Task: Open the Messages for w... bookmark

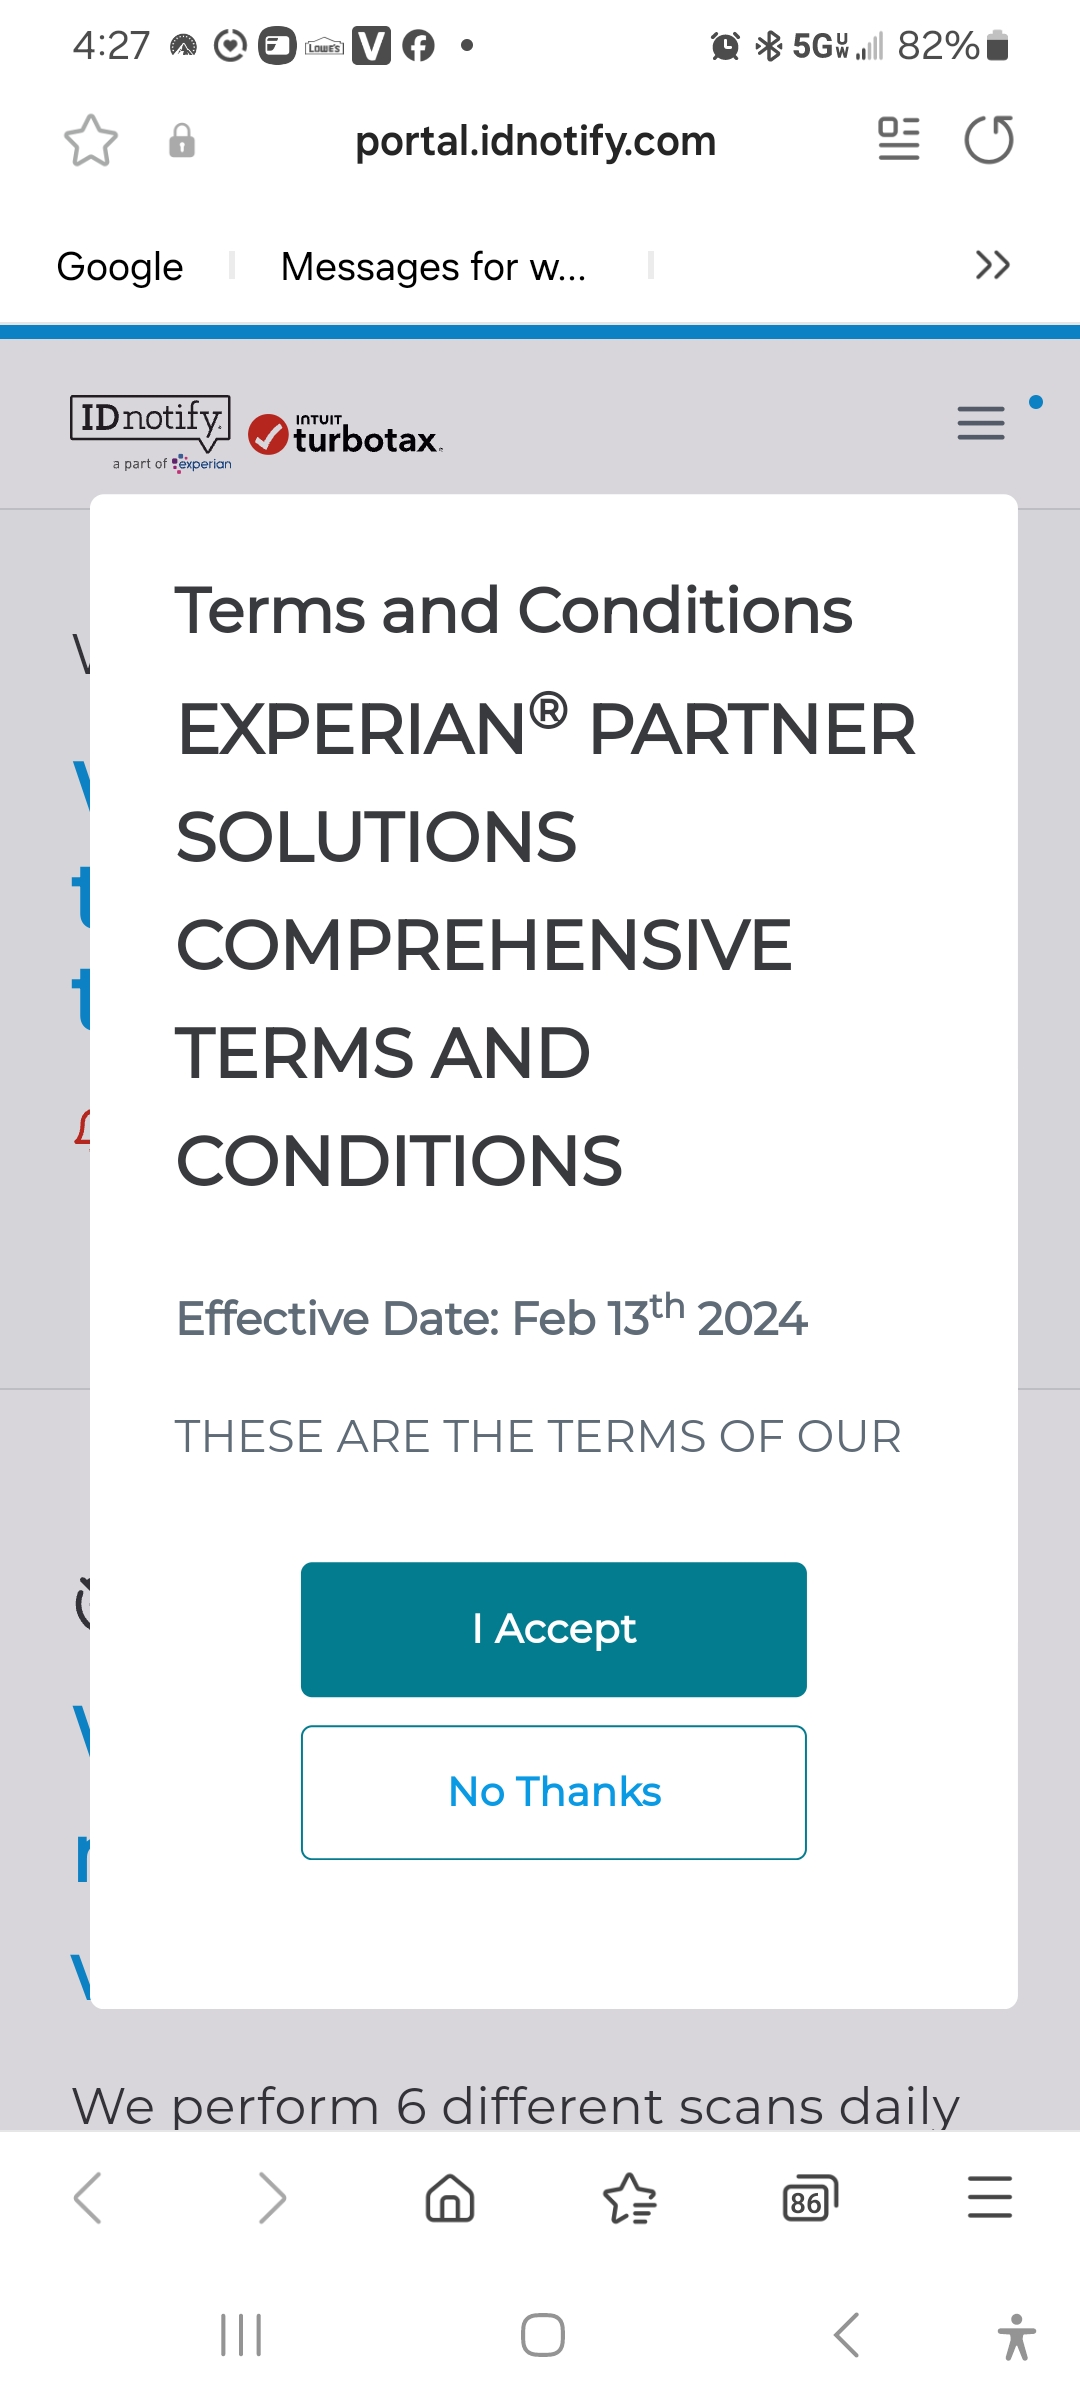Action: pos(434,265)
